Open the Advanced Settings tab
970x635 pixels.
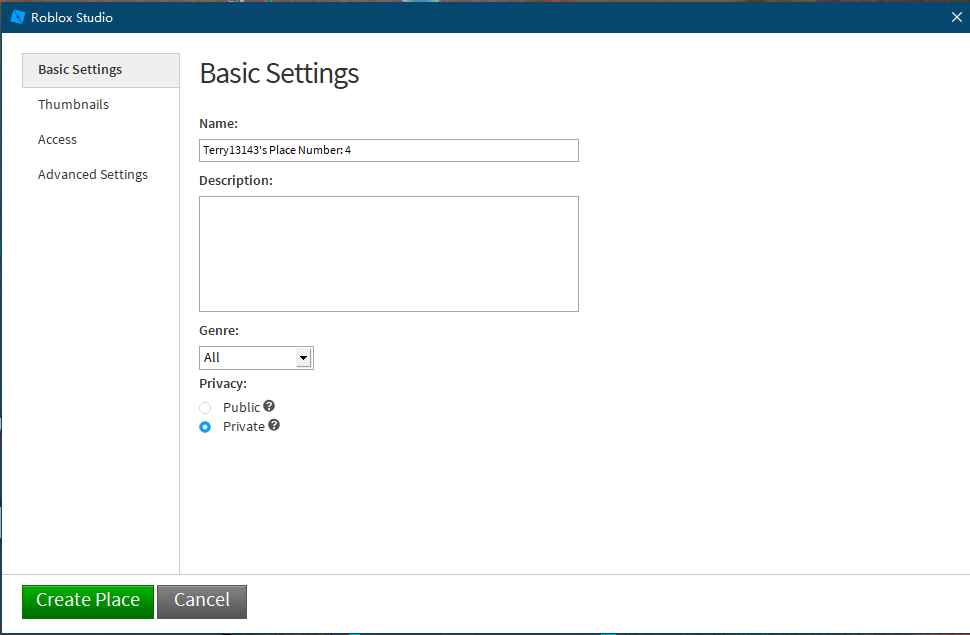pos(93,175)
